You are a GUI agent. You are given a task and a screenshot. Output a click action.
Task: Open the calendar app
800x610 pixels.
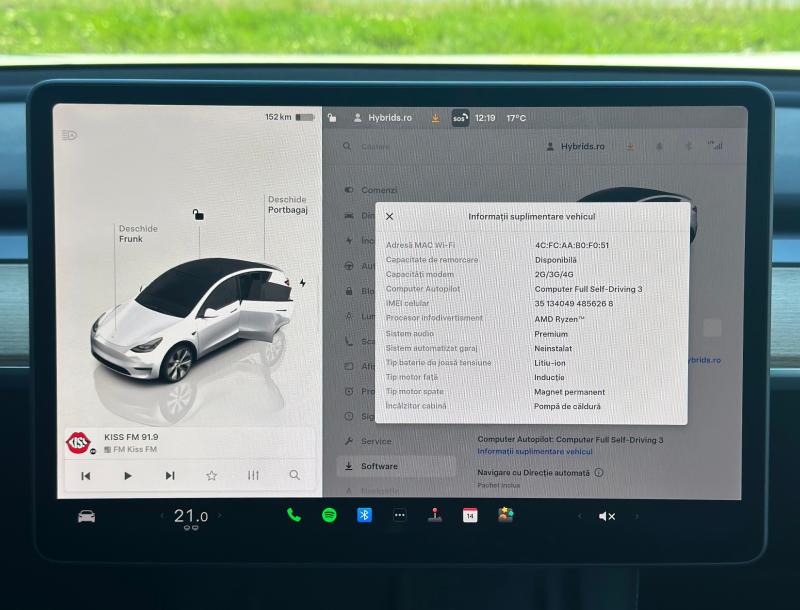pyautogui.click(x=470, y=515)
